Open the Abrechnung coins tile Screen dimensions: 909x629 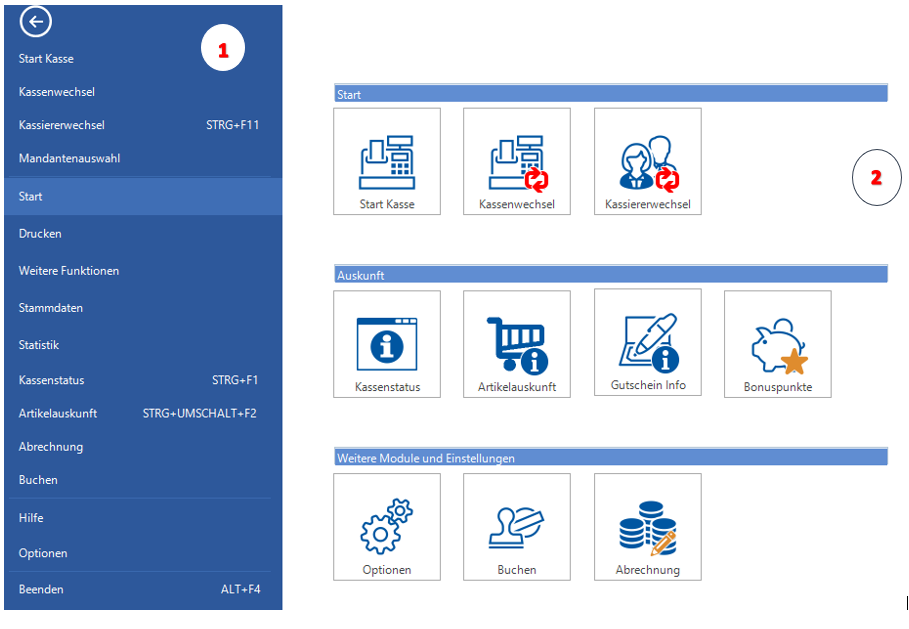(647, 527)
